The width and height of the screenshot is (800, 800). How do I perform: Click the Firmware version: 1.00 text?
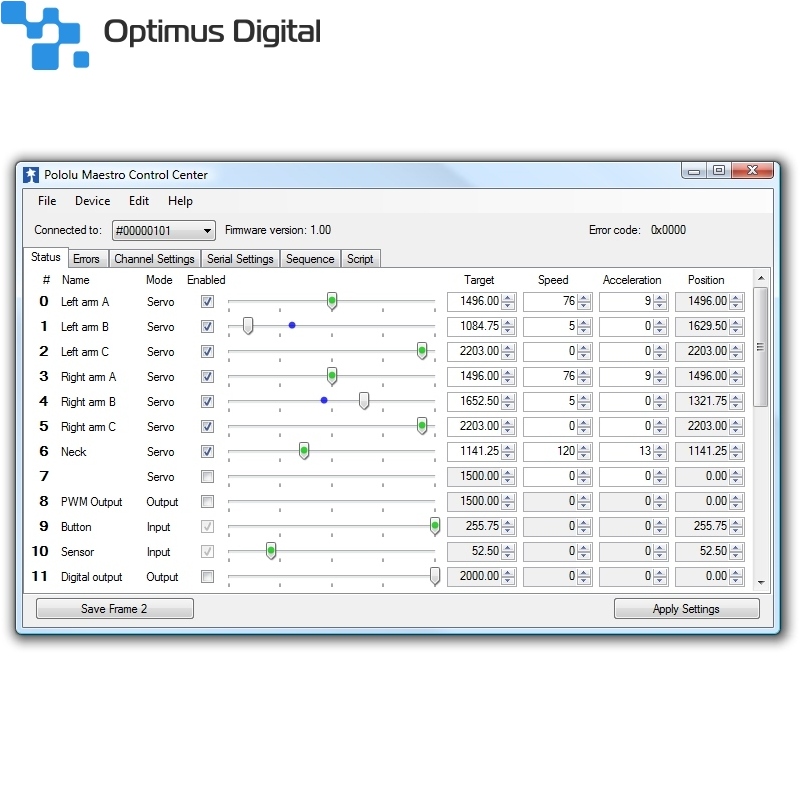[278, 230]
